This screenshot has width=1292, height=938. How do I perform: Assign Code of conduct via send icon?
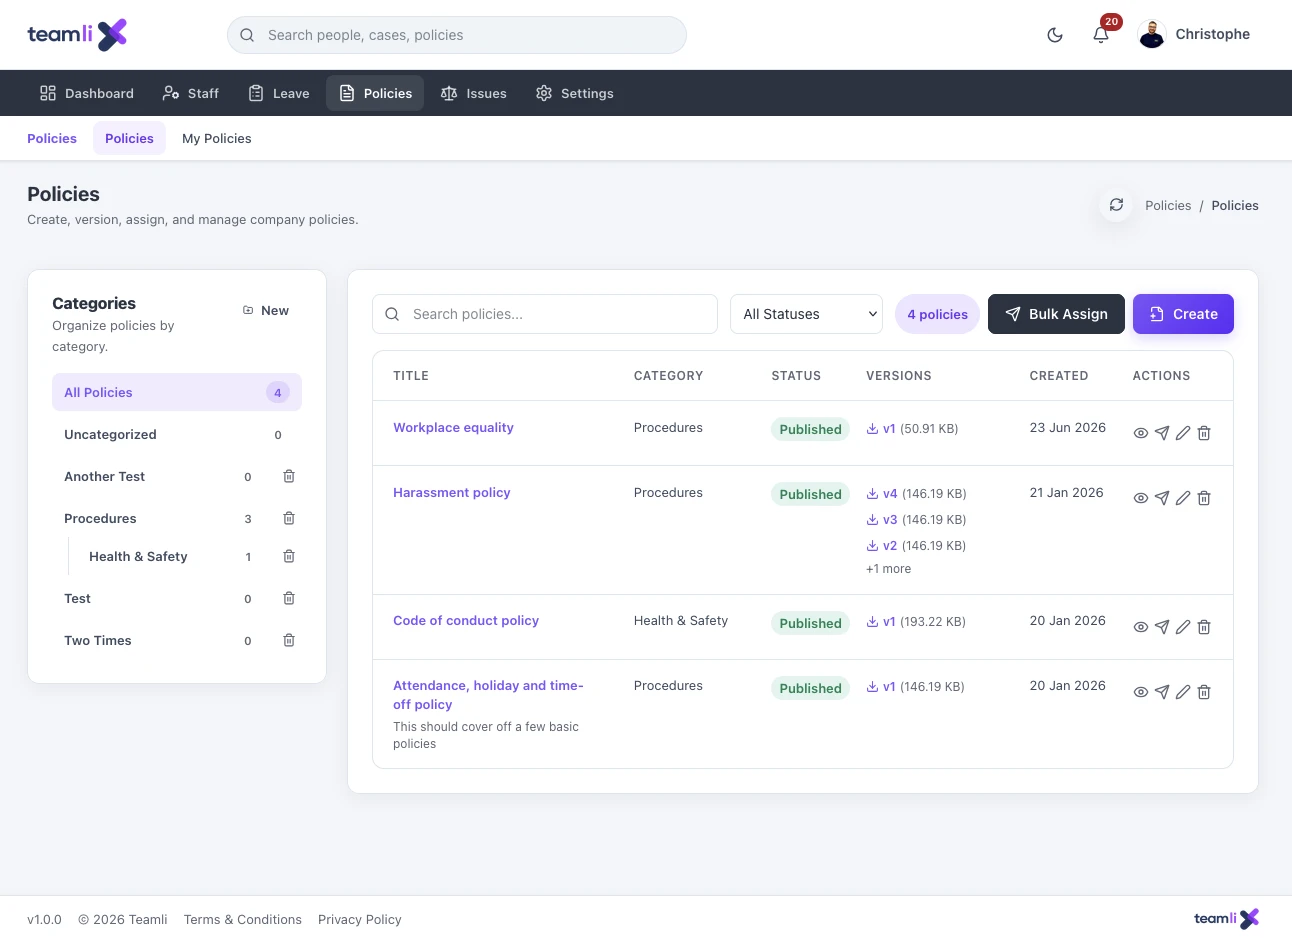(1162, 627)
